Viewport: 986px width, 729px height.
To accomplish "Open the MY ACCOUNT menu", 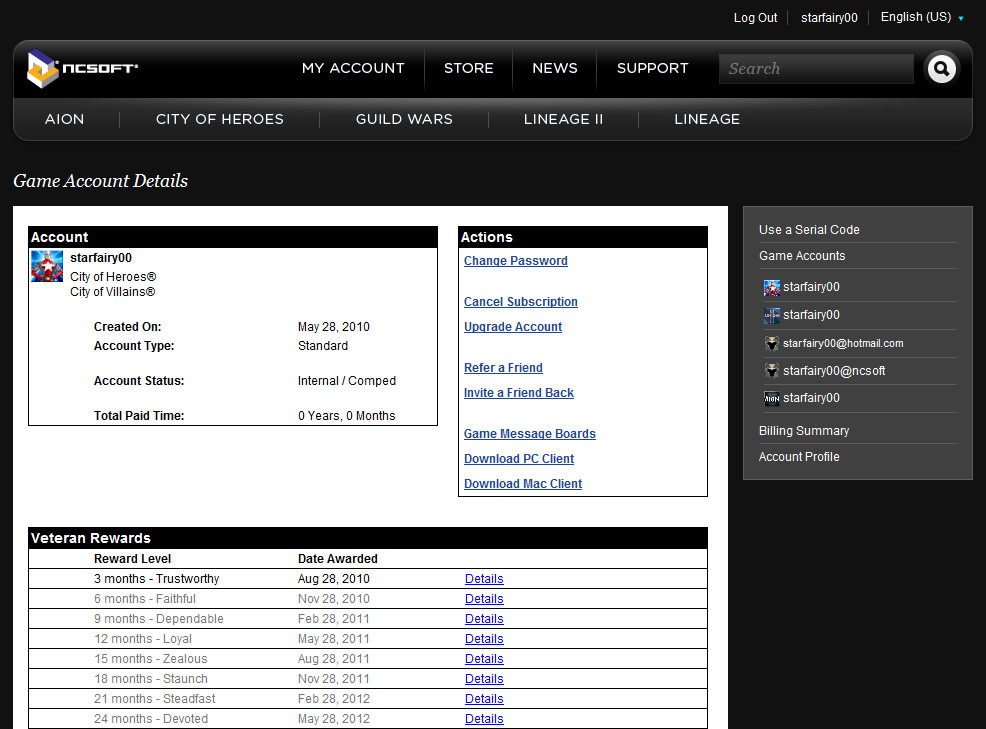I will (x=353, y=68).
